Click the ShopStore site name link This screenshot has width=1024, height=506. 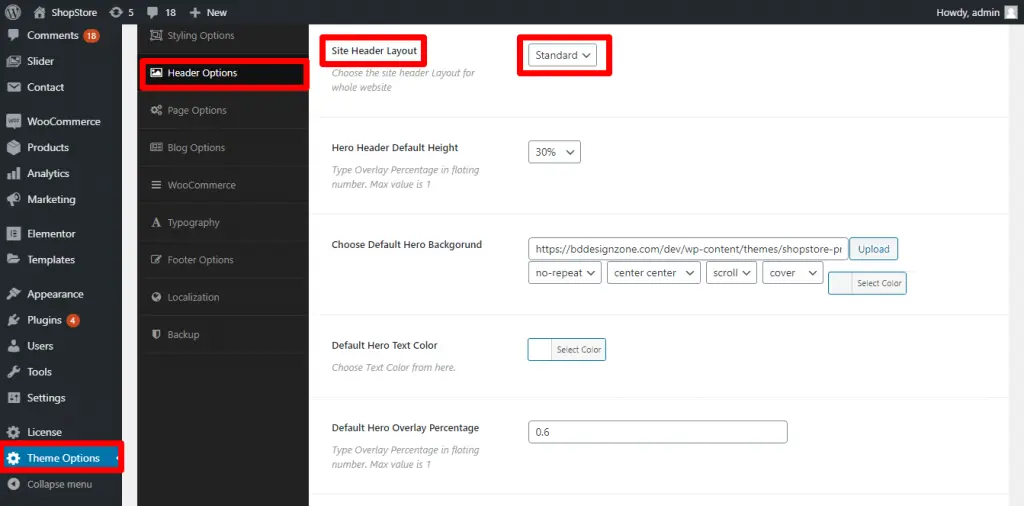click(74, 12)
